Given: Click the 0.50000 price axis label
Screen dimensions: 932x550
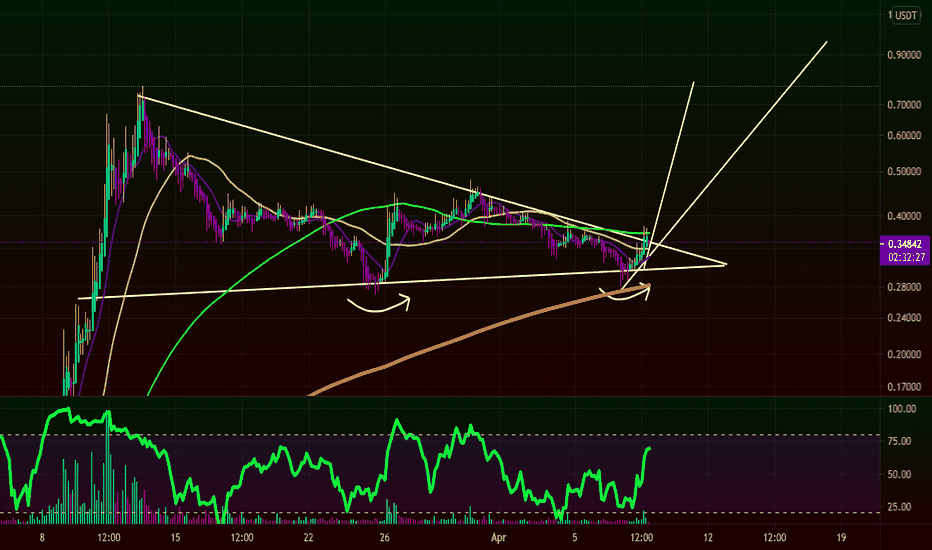Looking at the screenshot, I should [x=904, y=172].
